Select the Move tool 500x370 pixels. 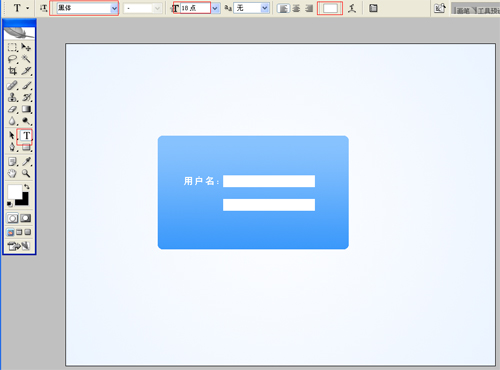26,47
